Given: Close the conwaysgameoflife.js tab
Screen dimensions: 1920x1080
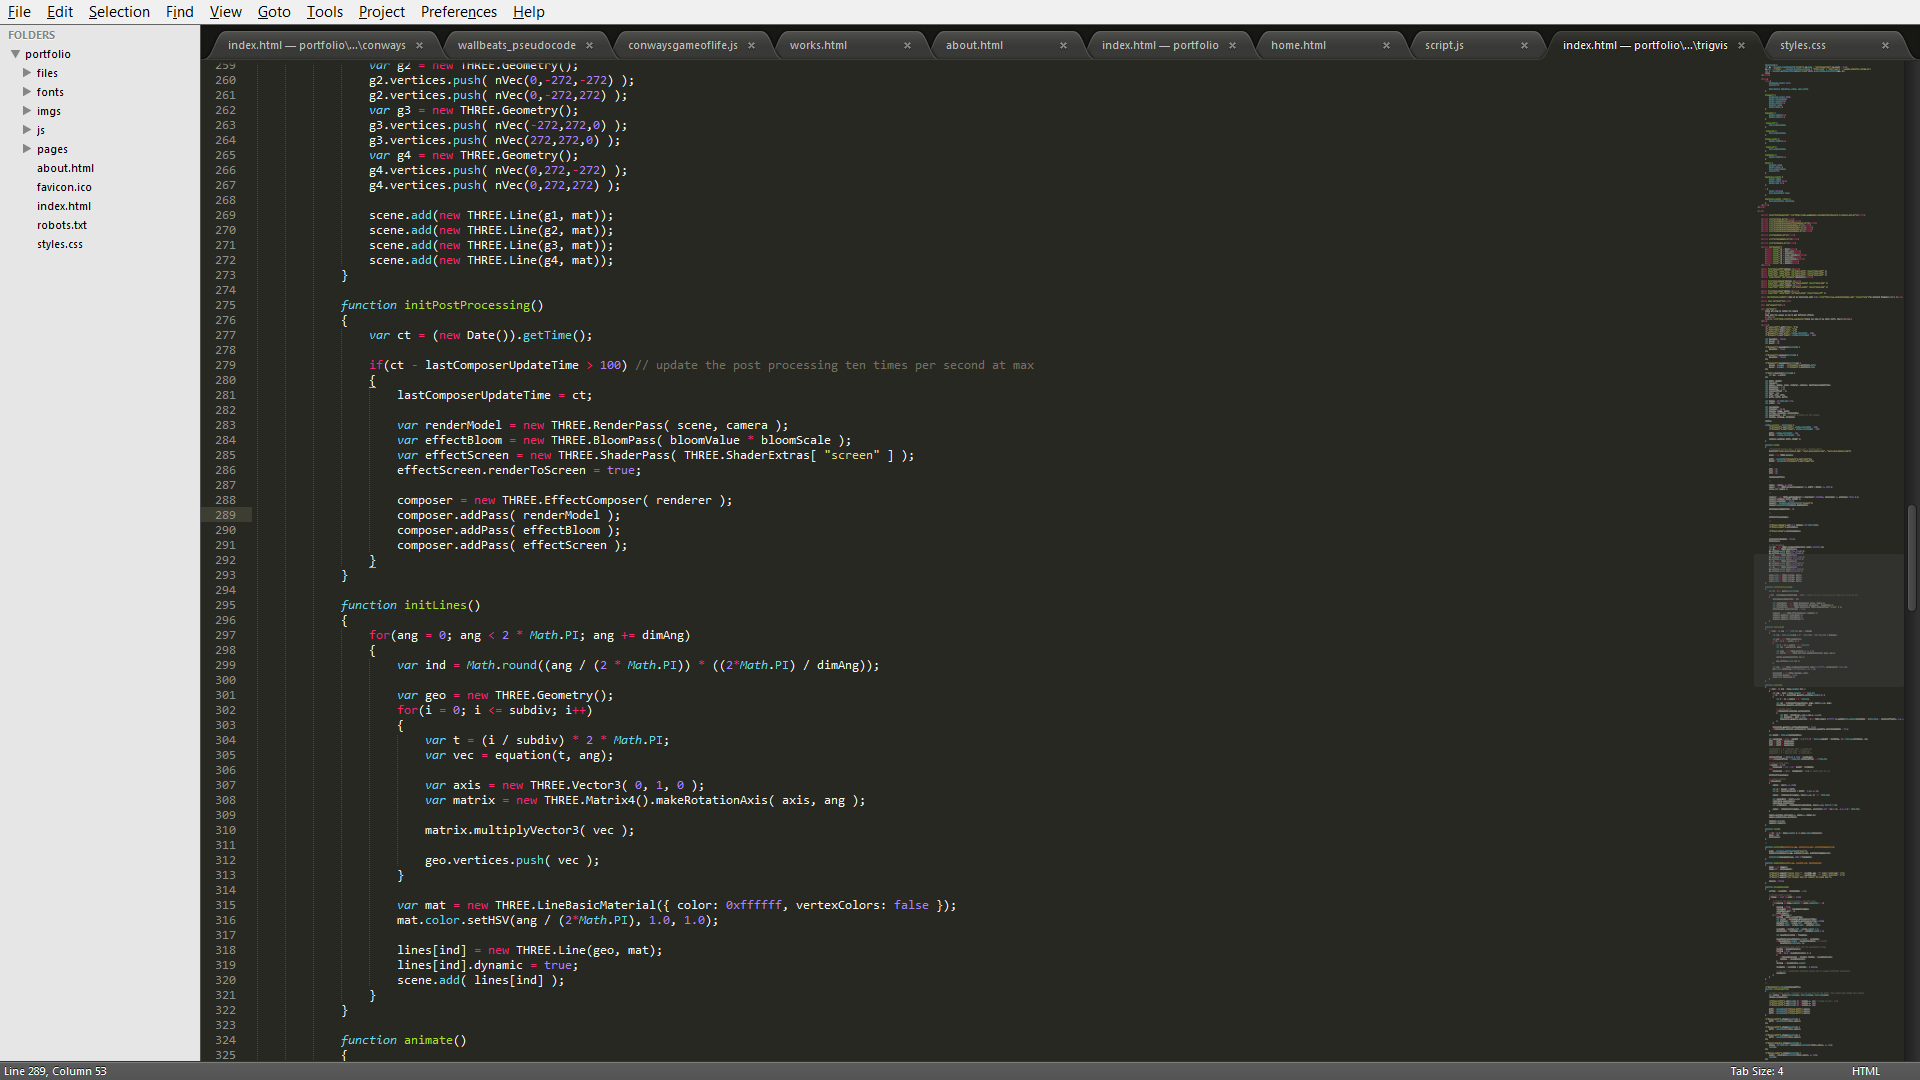Looking at the screenshot, I should tap(751, 45).
